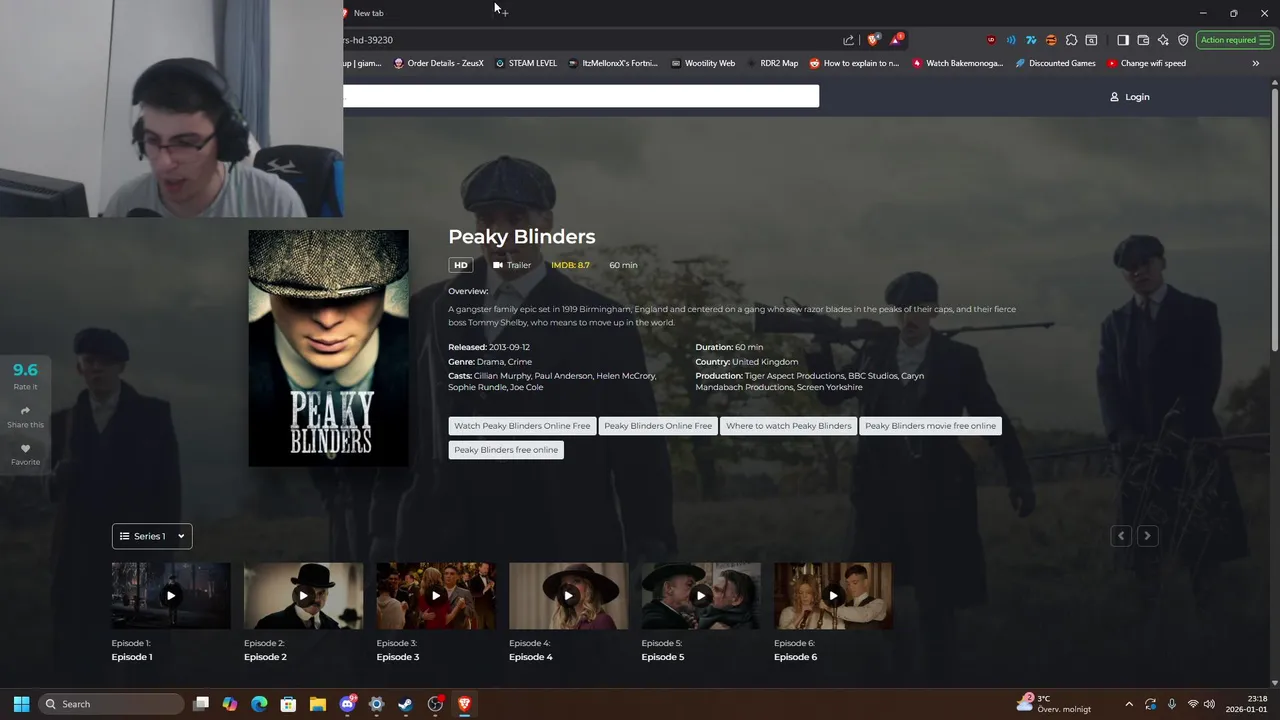Click the Drama genre link
Screen dimensions: 1280x720
(x=490, y=361)
